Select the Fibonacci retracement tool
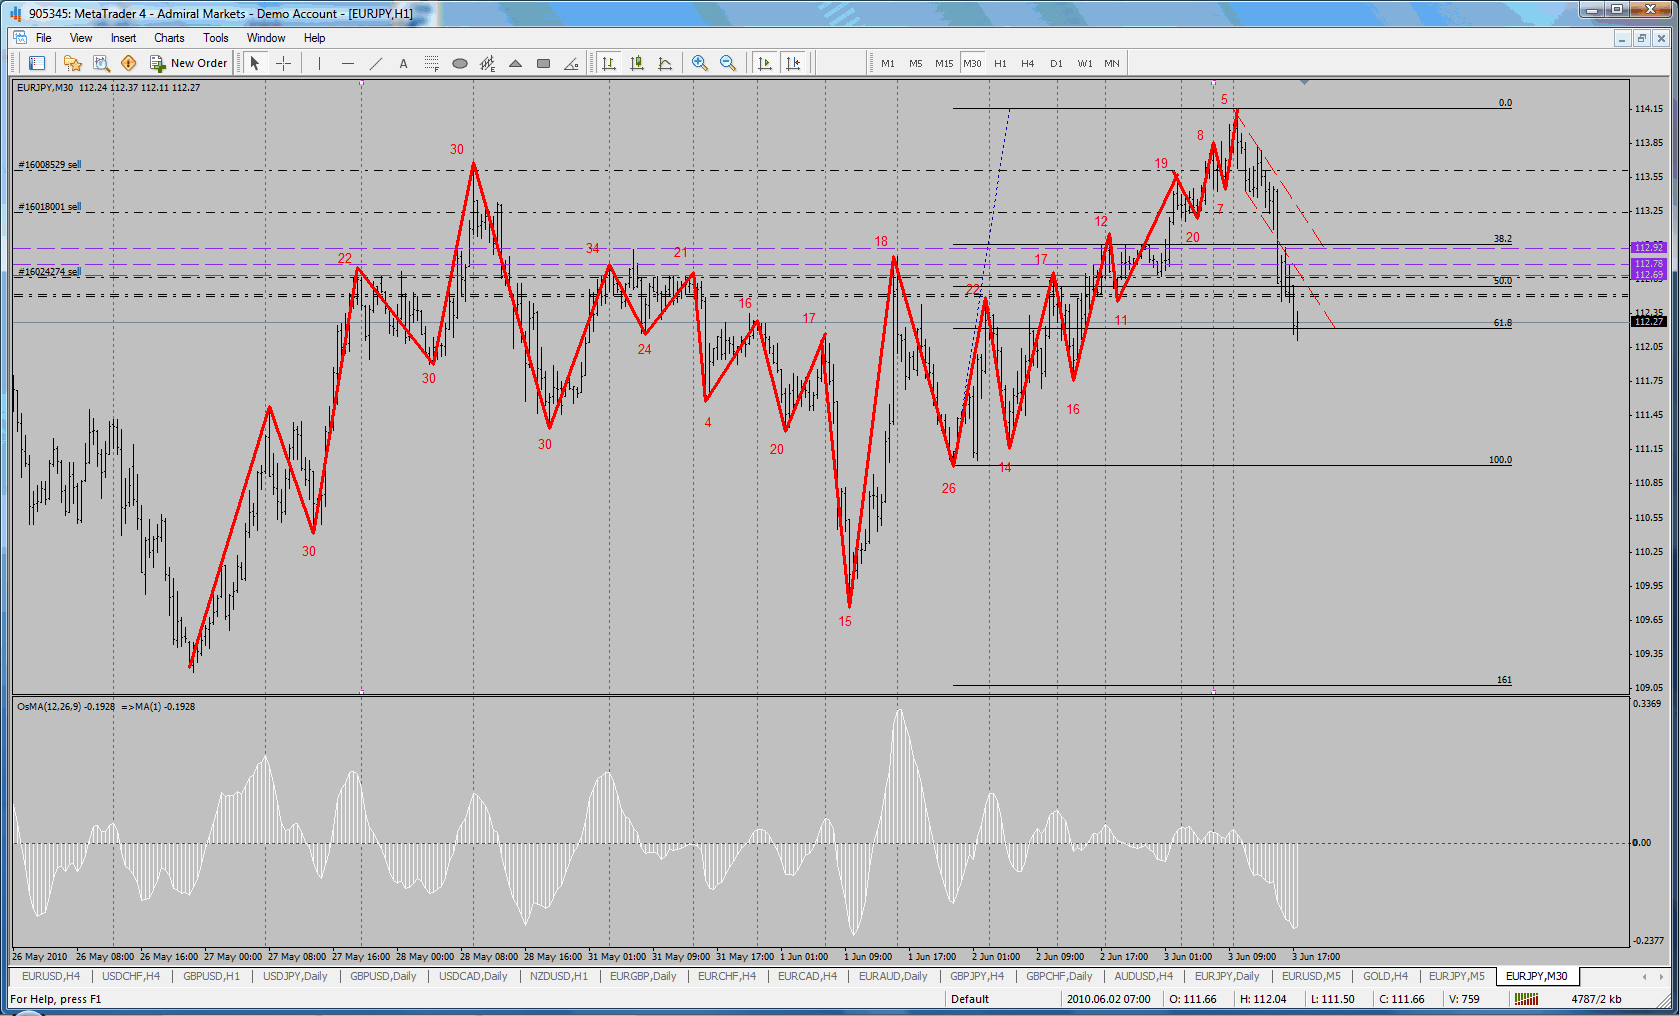This screenshot has width=1679, height=1016. [x=431, y=63]
